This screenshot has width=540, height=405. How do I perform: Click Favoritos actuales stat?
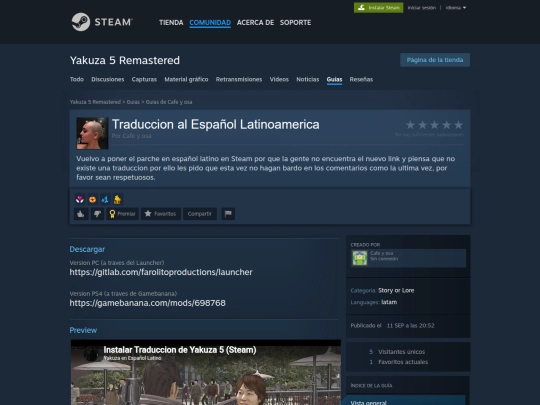pos(403,362)
